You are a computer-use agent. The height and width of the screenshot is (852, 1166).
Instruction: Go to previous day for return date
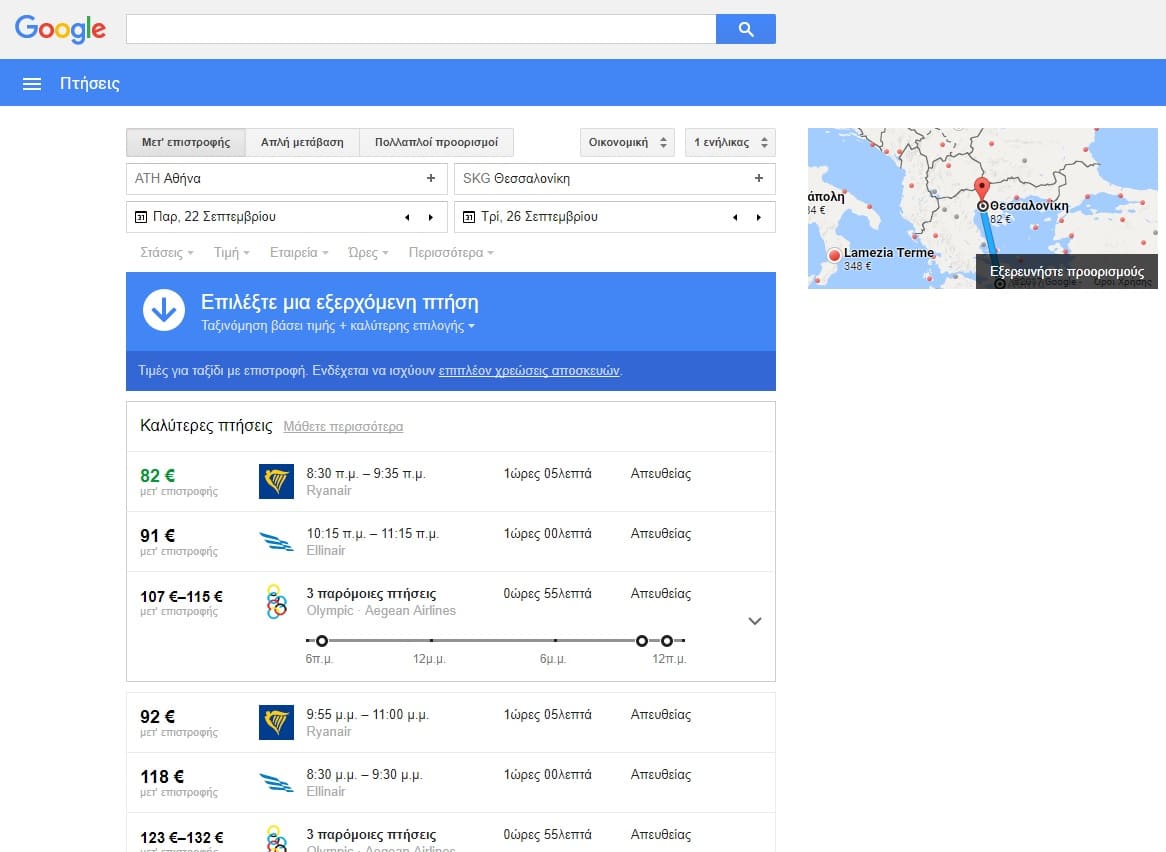coord(735,217)
